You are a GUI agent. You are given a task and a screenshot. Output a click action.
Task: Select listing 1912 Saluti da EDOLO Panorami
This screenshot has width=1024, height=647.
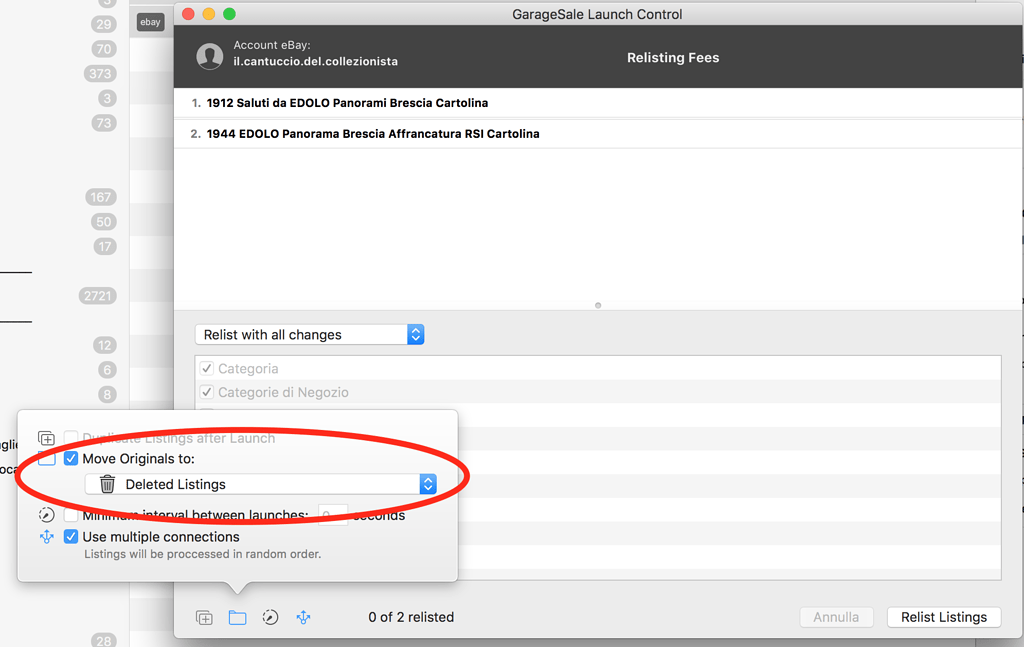pos(598,103)
